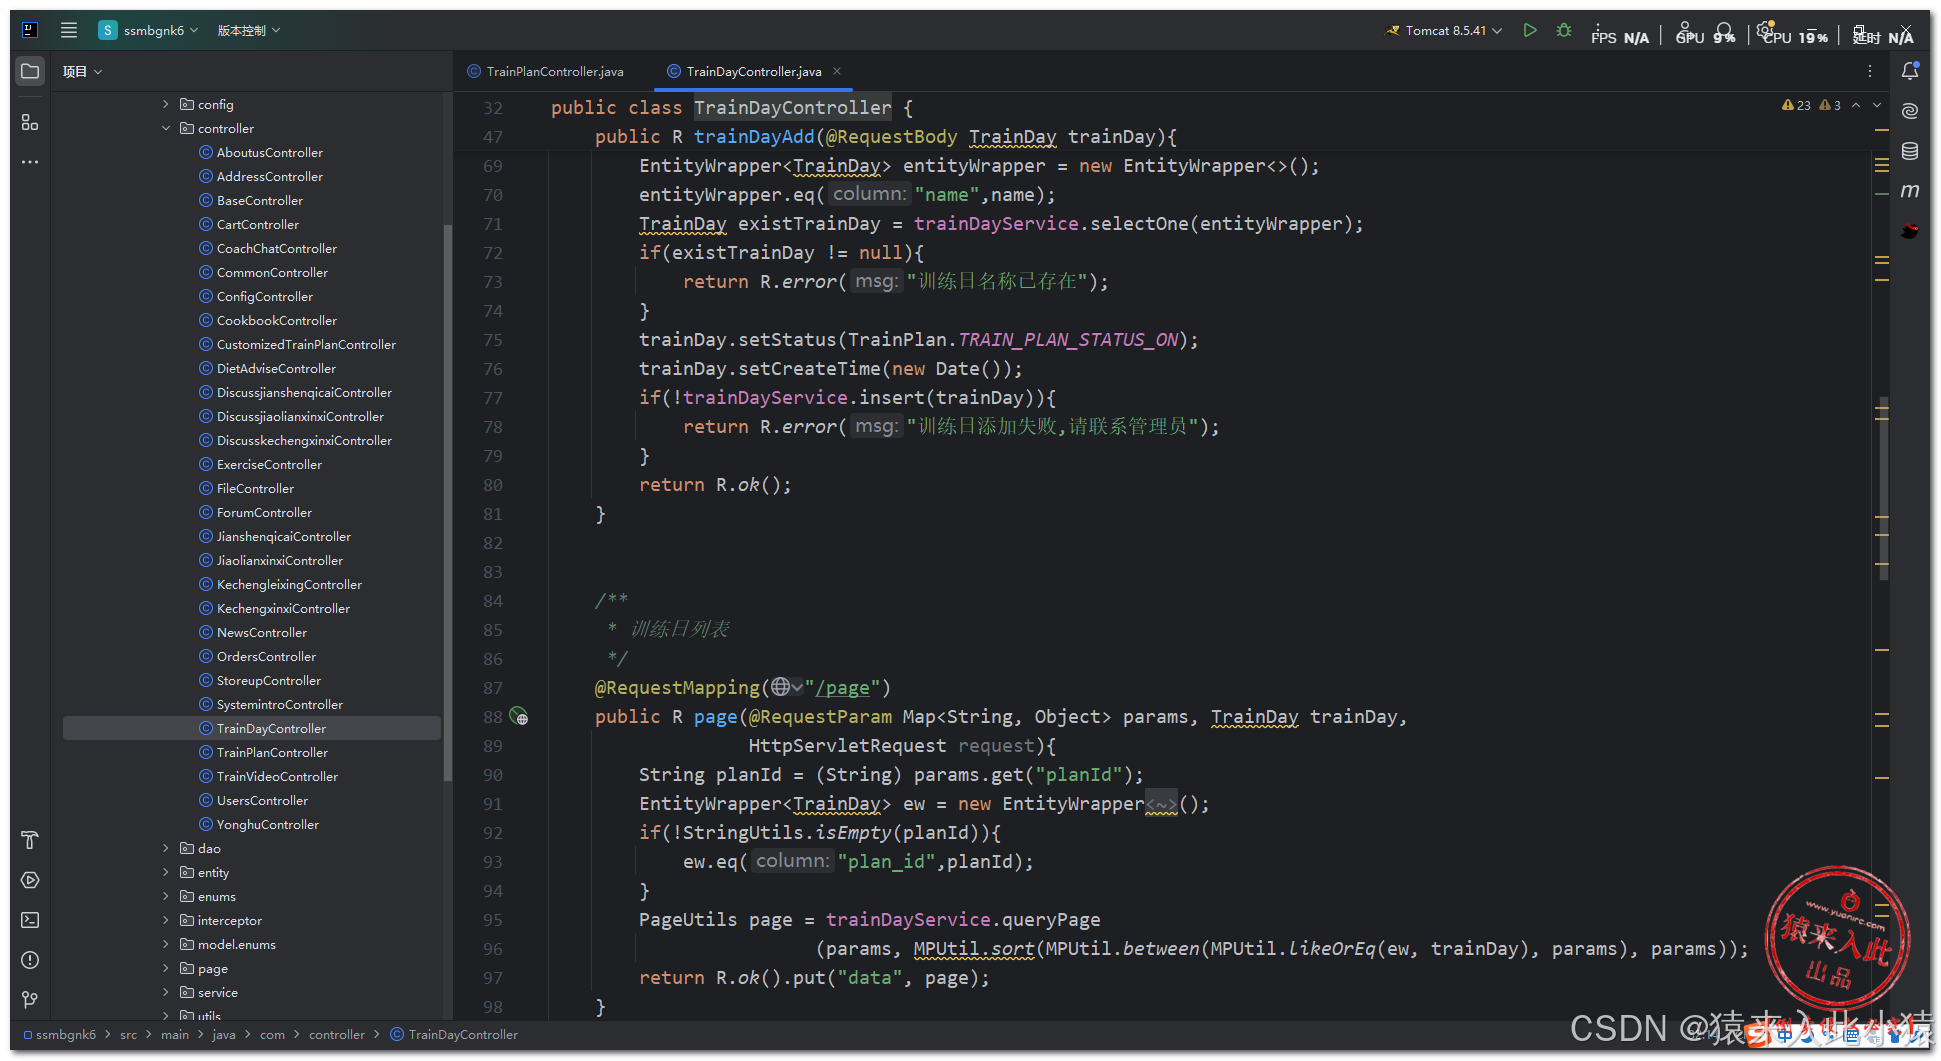Expand the entity folder
The image size is (1941, 1061).
point(166,872)
